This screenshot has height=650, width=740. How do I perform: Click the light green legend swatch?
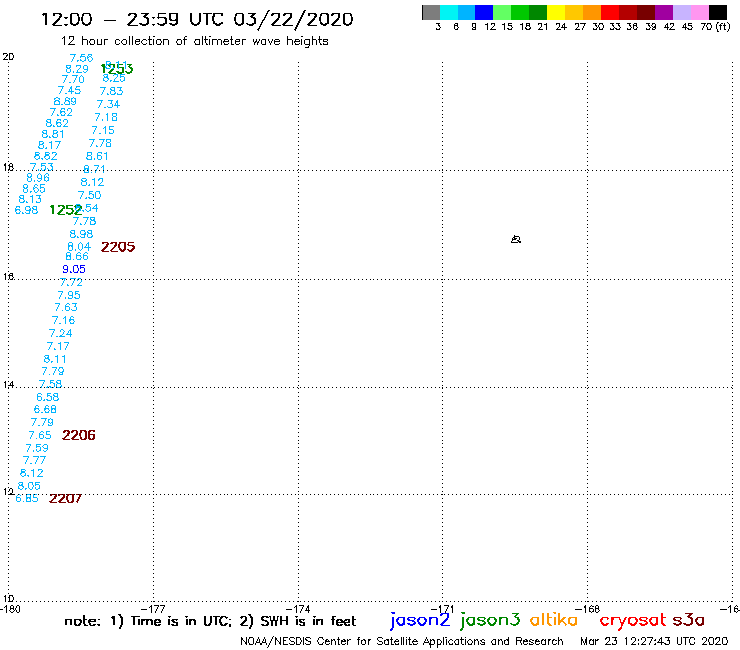(502, 13)
